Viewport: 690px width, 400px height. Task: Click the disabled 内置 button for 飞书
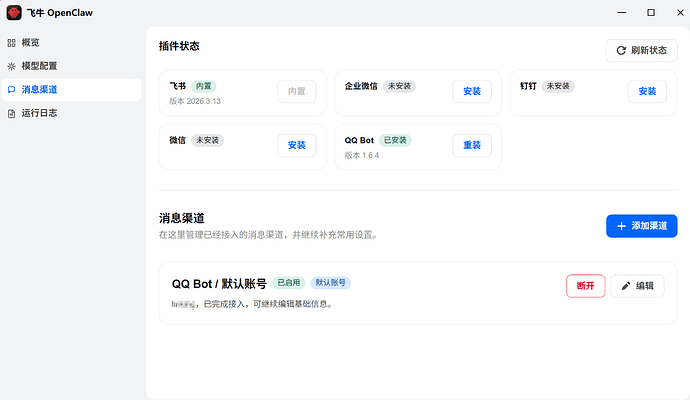coord(297,92)
